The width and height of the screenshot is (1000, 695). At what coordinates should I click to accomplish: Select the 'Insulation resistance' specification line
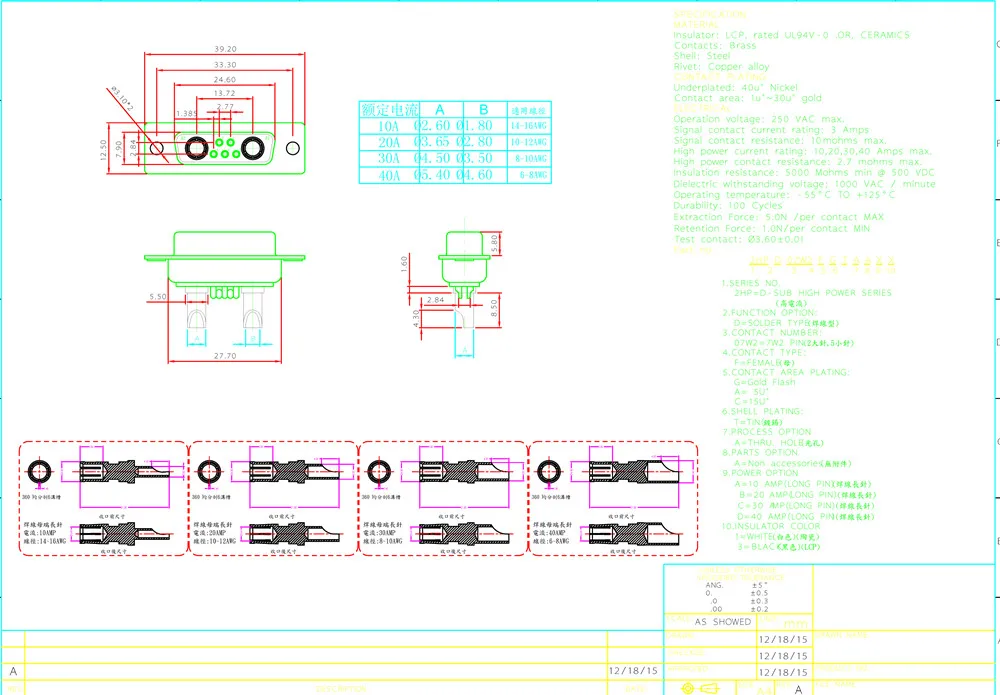[x=804, y=173]
